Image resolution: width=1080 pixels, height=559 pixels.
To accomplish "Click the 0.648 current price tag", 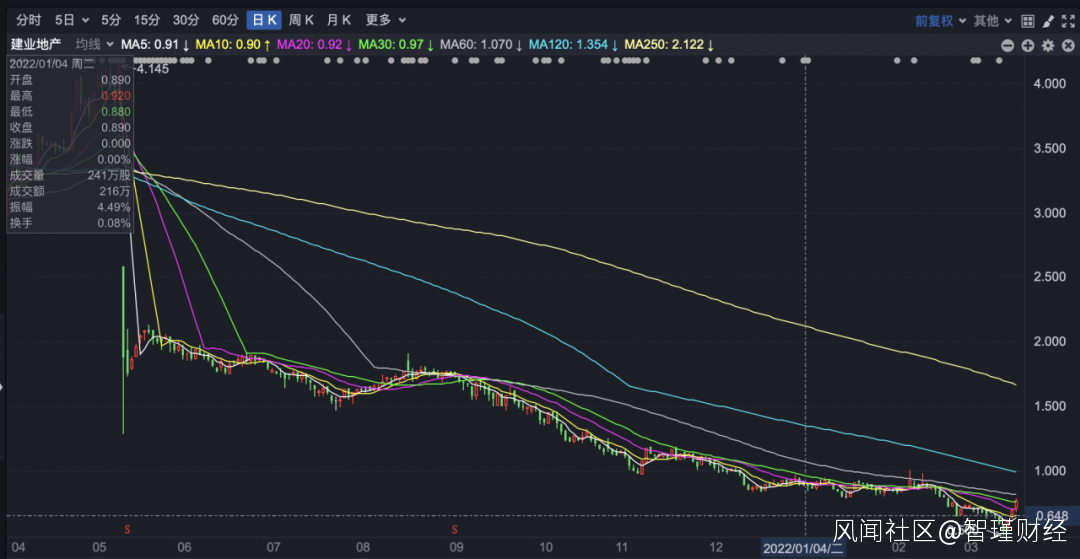I will (x=1052, y=515).
